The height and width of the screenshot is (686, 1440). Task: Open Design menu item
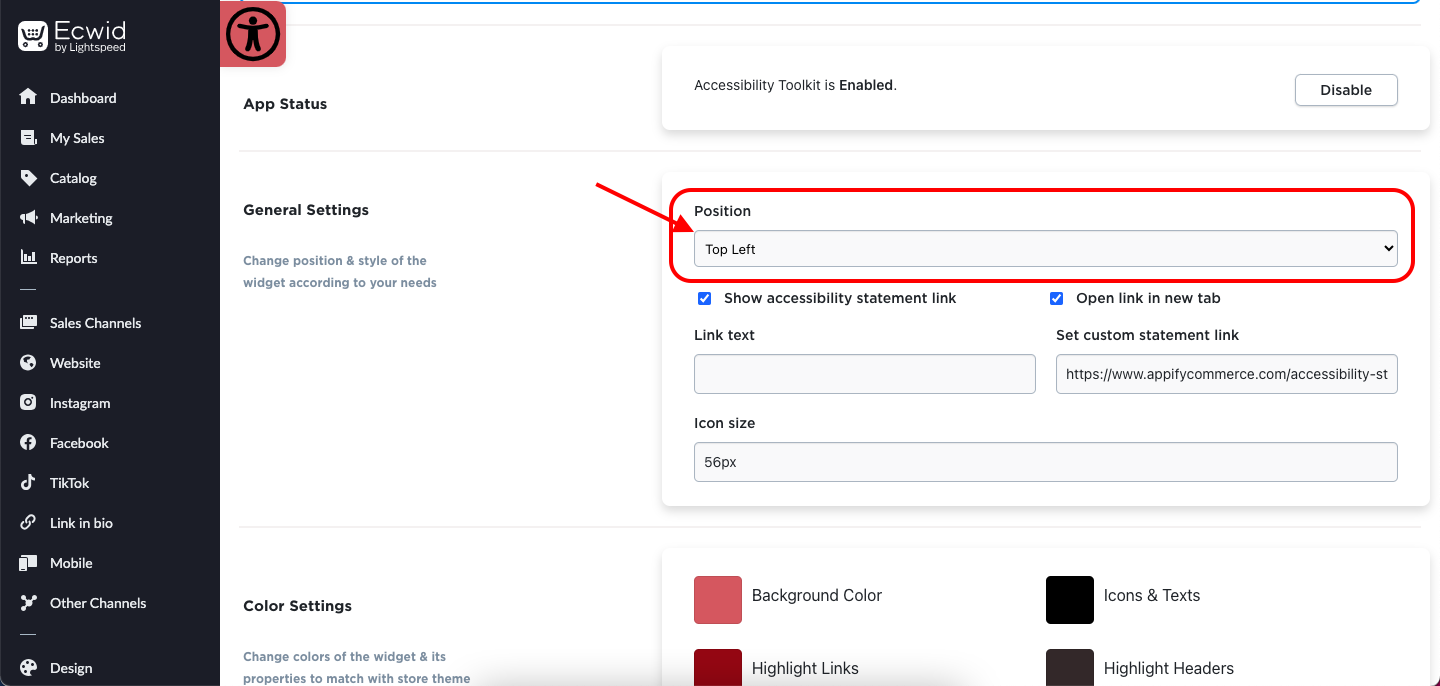pos(71,668)
